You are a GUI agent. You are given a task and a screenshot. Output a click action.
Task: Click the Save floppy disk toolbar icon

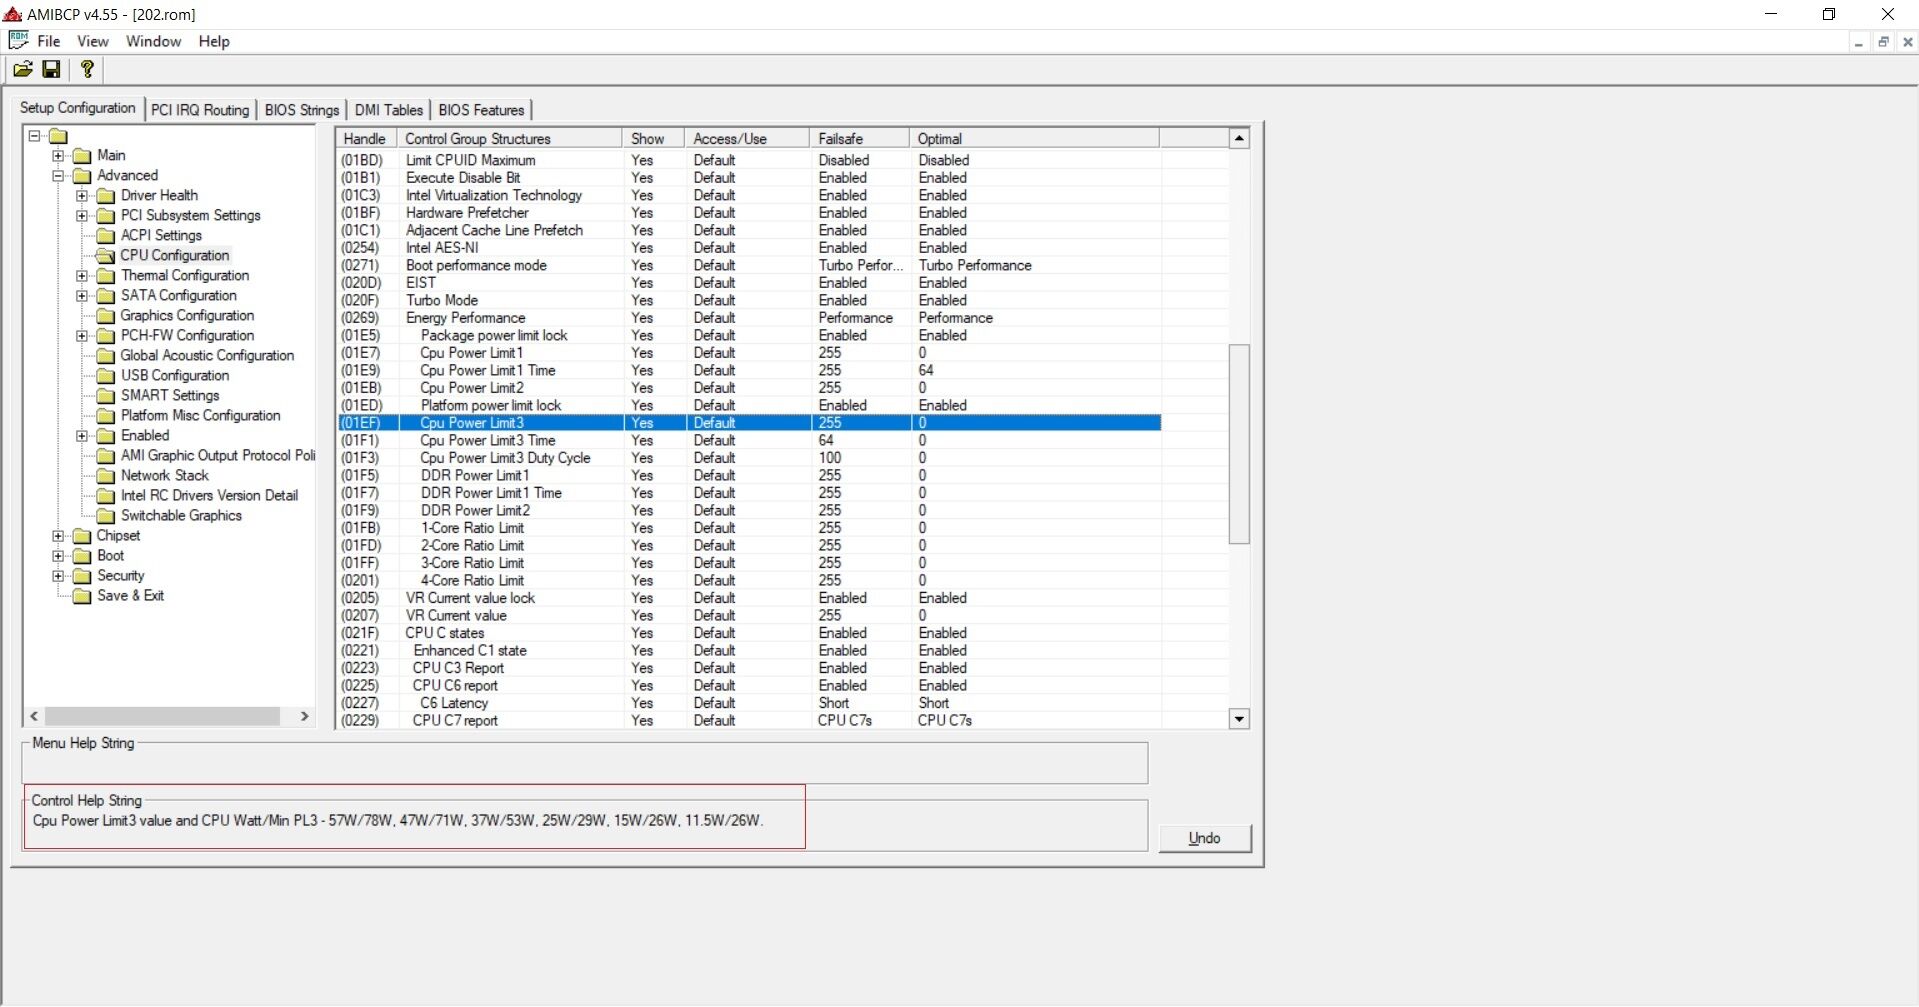click(x=51, y=69)
